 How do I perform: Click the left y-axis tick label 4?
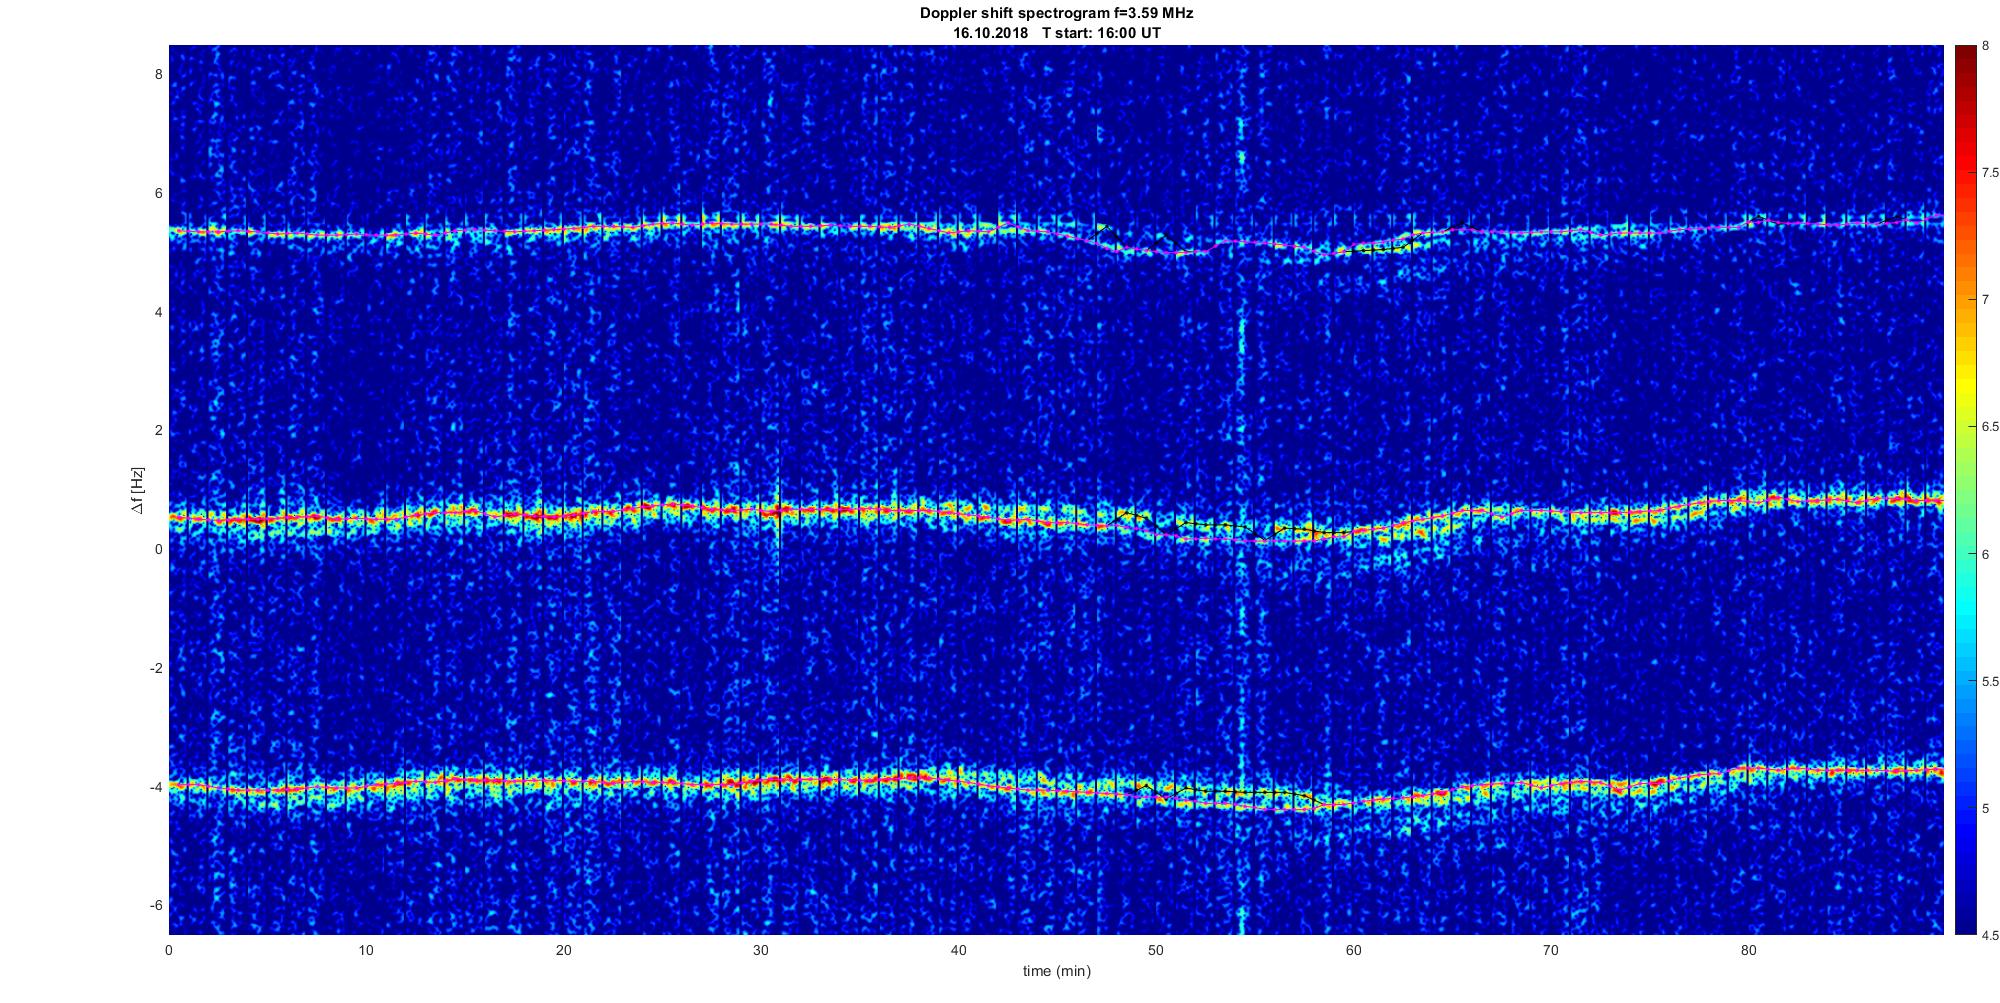[x=158, y=312]
